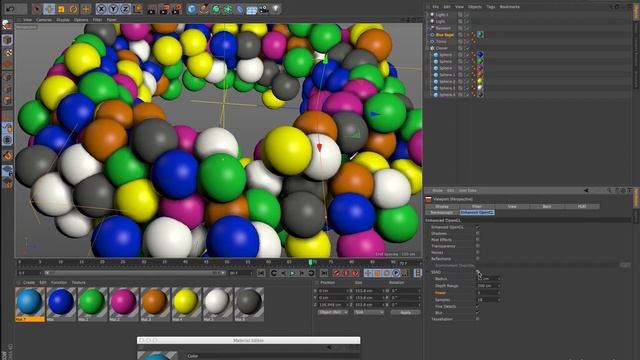This screenshot has width=640, height=360.
Task: Select the Torus object in tree
Action: (441, 42)
